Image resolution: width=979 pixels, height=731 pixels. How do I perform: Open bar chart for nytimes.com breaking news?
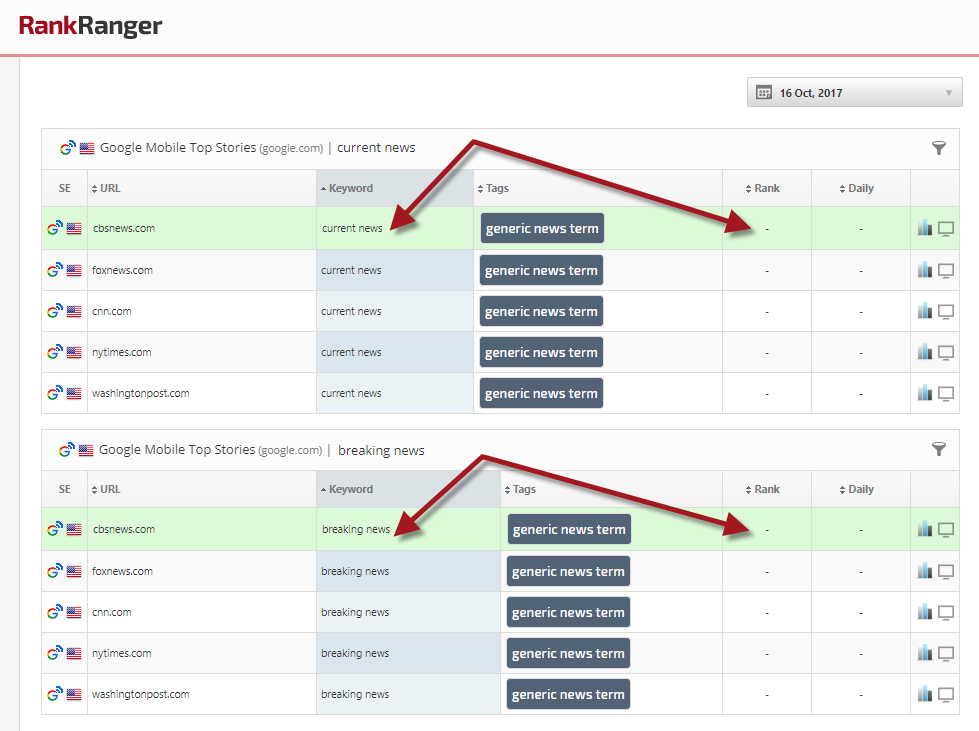(925, 653)
